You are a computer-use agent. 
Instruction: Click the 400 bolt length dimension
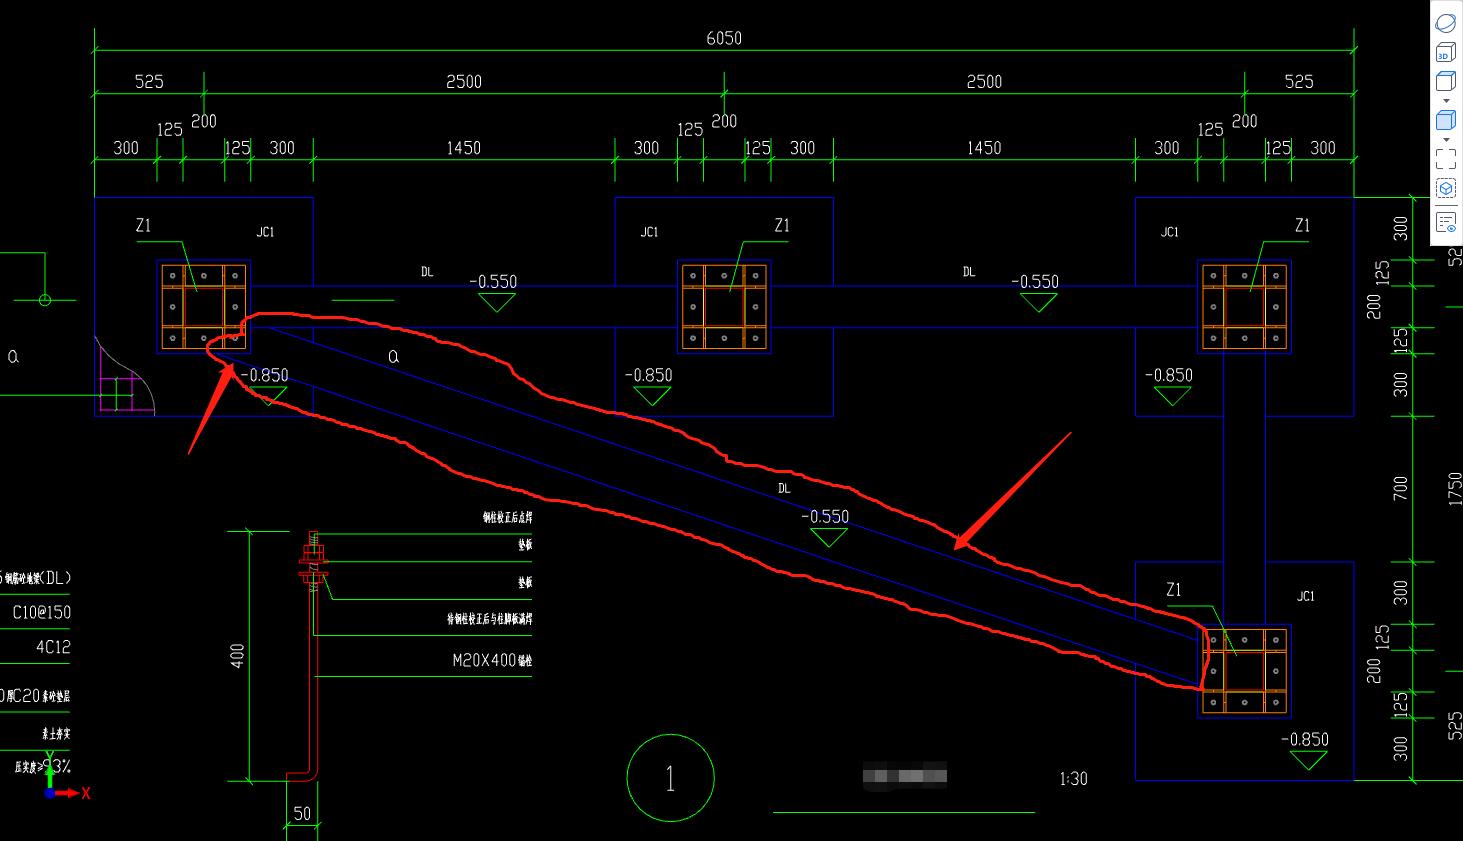coord(237,656)
